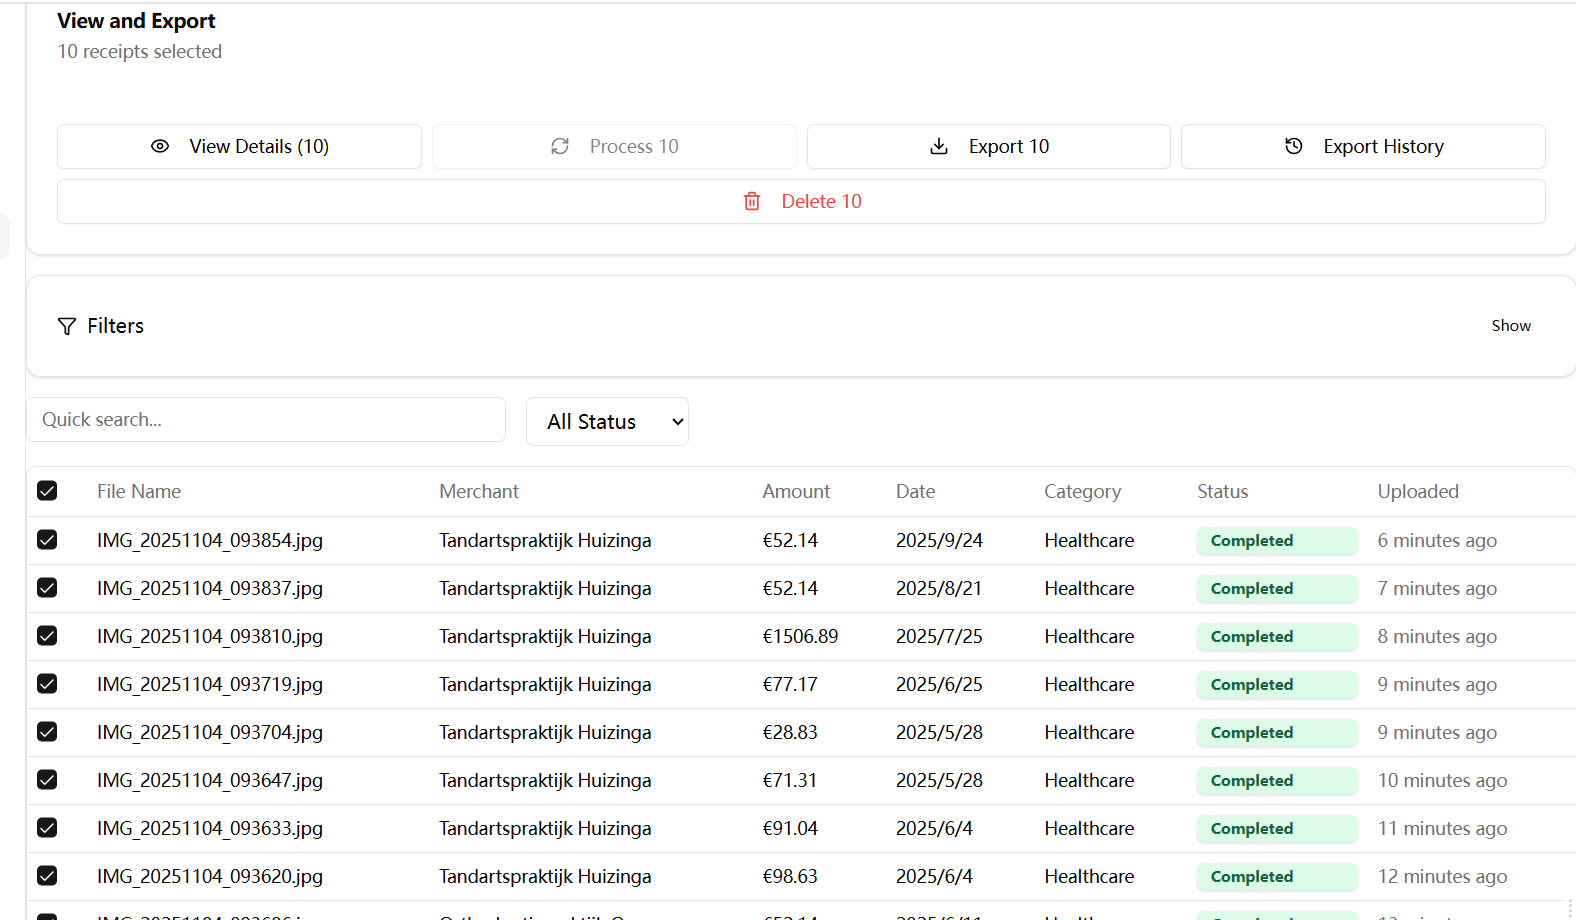Click the Uploaded column header
This screenshot has height=920, width=1576.
[1418, 491]
